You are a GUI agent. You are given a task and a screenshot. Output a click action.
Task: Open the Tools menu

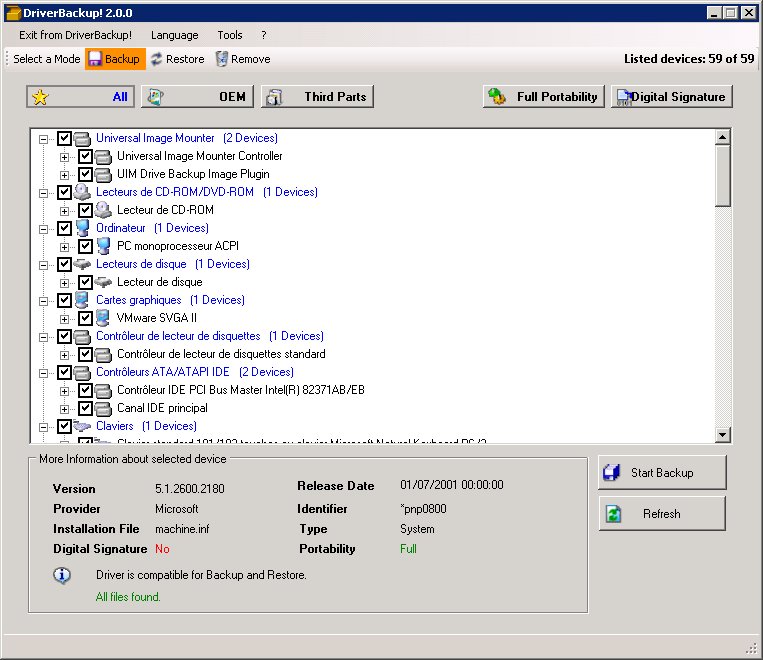(x=230, y=35)
